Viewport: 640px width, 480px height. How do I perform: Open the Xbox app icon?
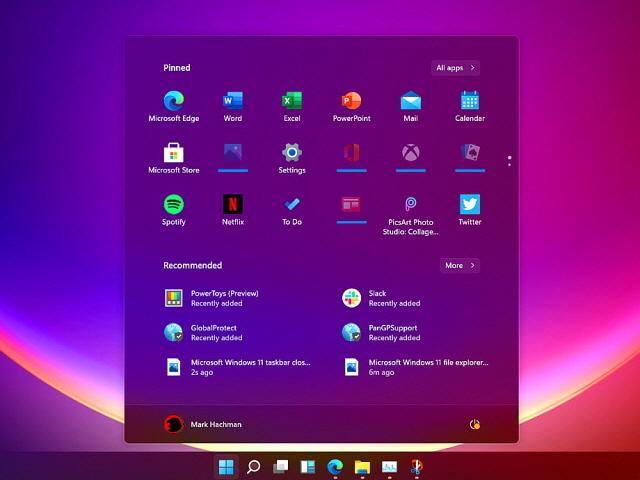411,157
